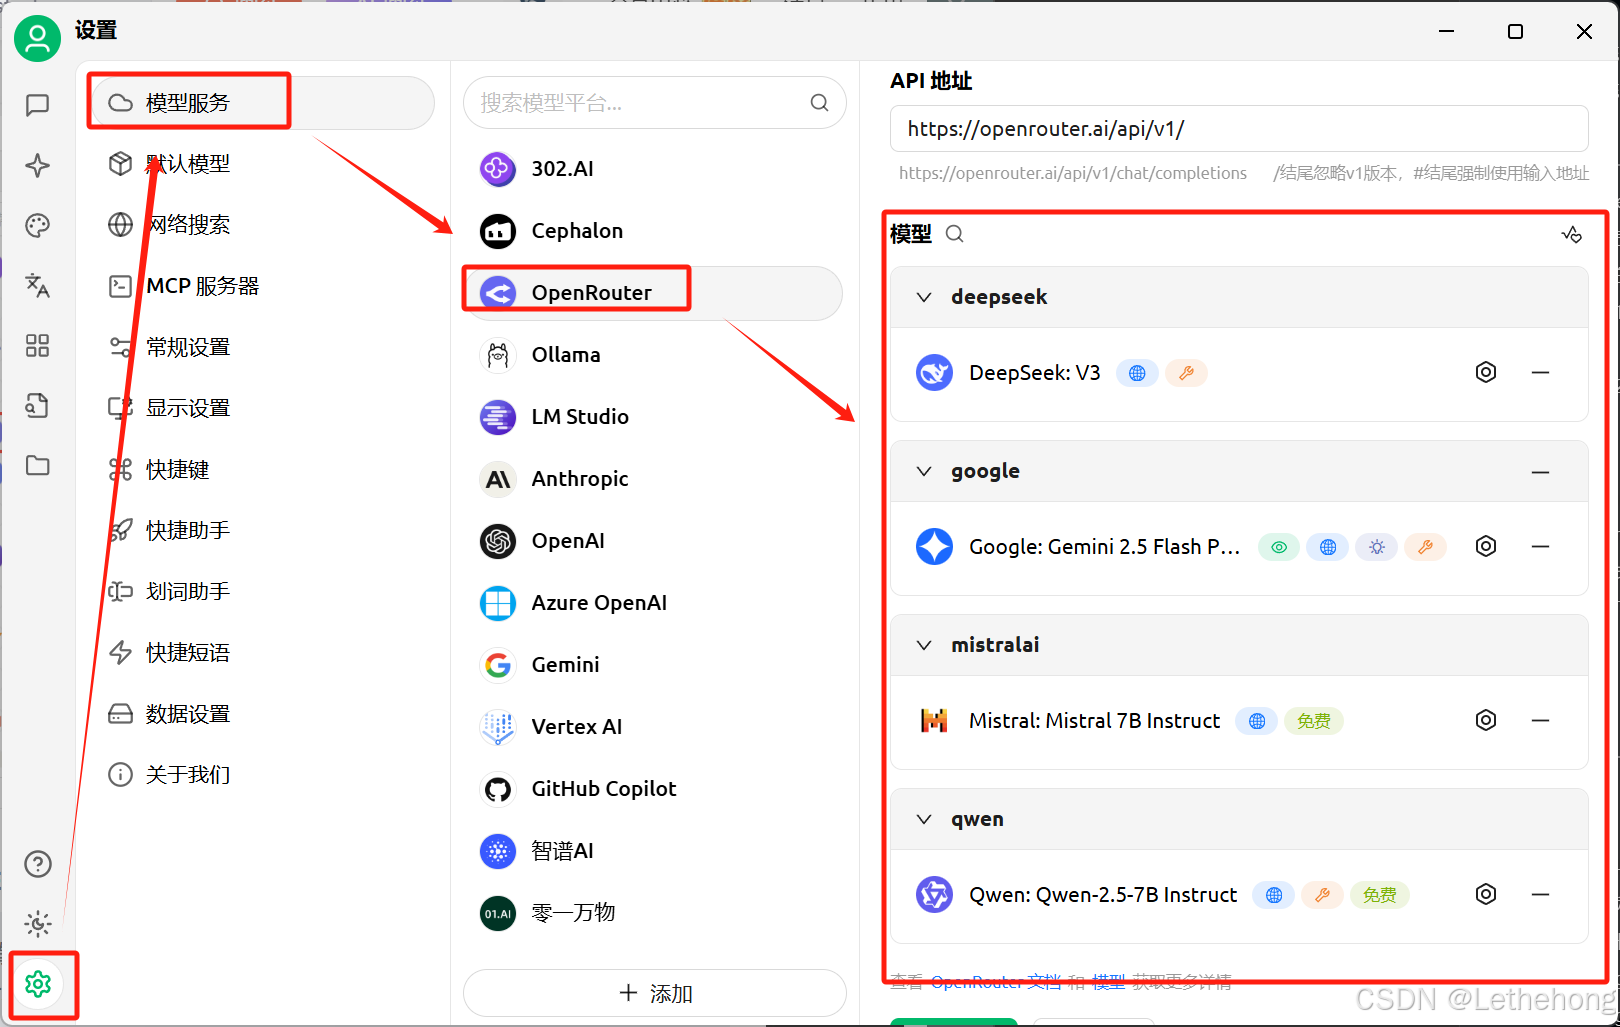Open the mini apps grid icon
This screenshot has width=1620, height=1027.
(38, 345)
